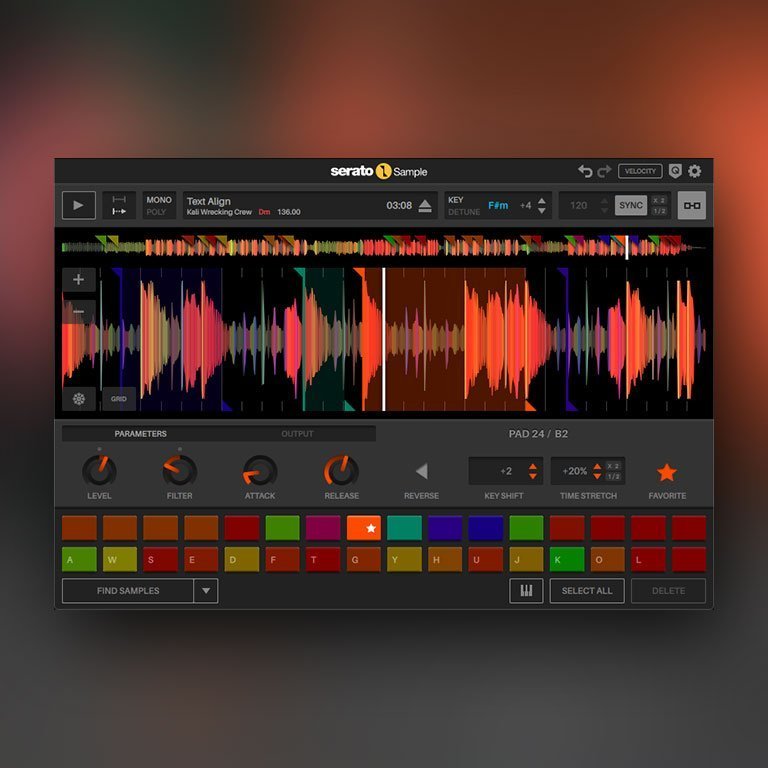Click the Attack knob
Screen dimensions: 768x768
(260, 471)
